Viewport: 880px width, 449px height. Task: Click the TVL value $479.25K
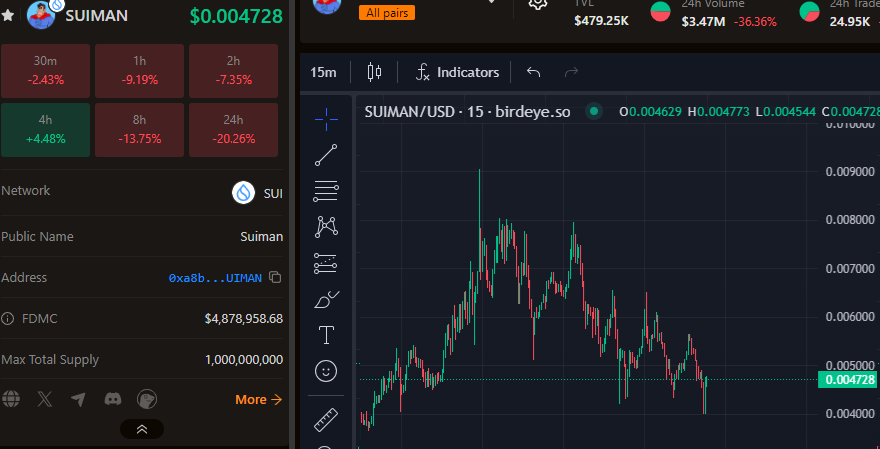coord(602,21)
